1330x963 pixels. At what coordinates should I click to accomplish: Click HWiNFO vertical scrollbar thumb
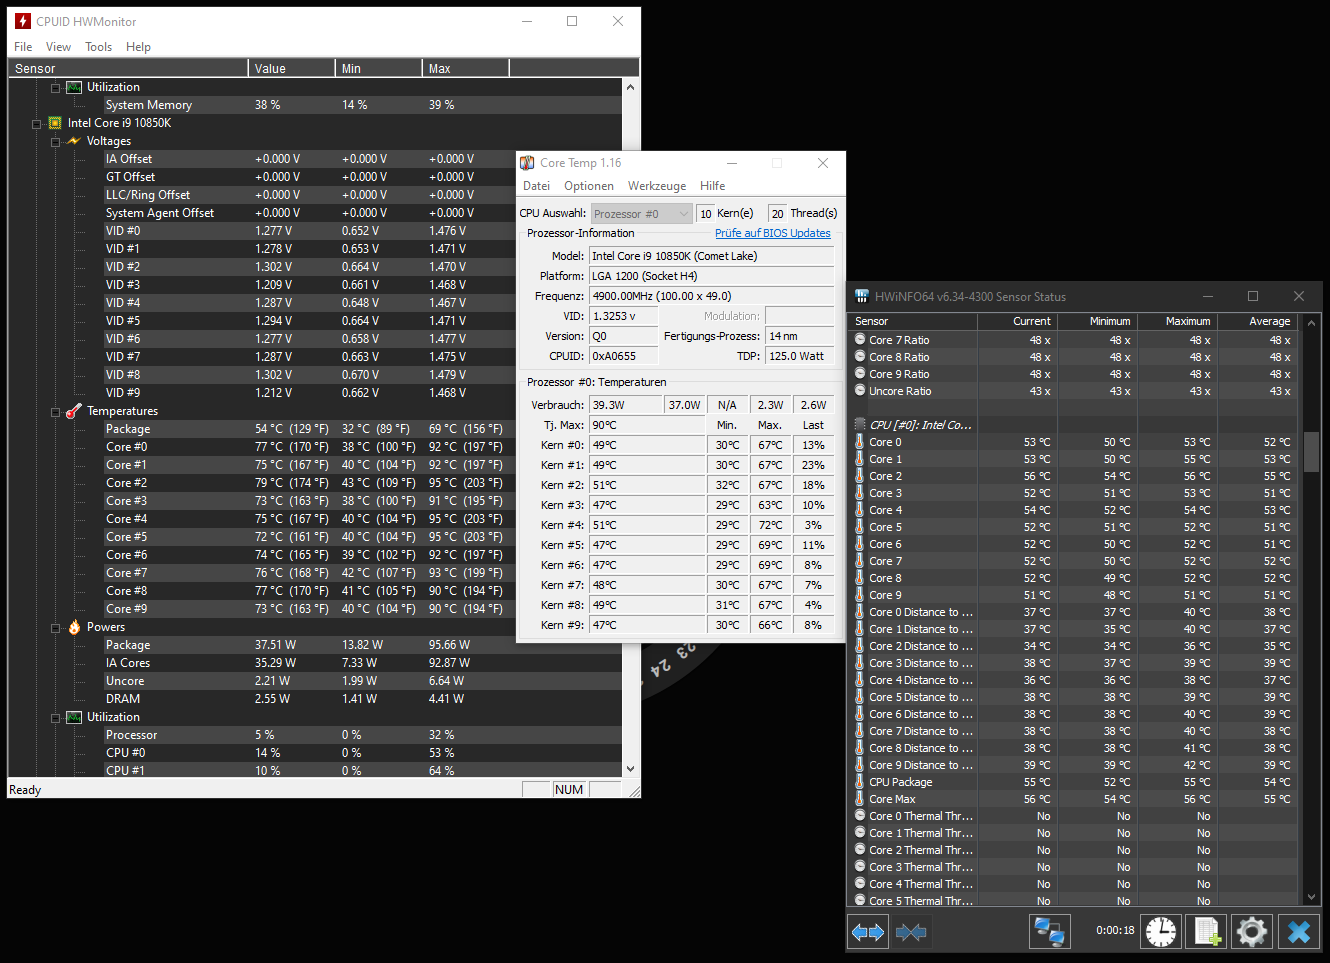1311,452
